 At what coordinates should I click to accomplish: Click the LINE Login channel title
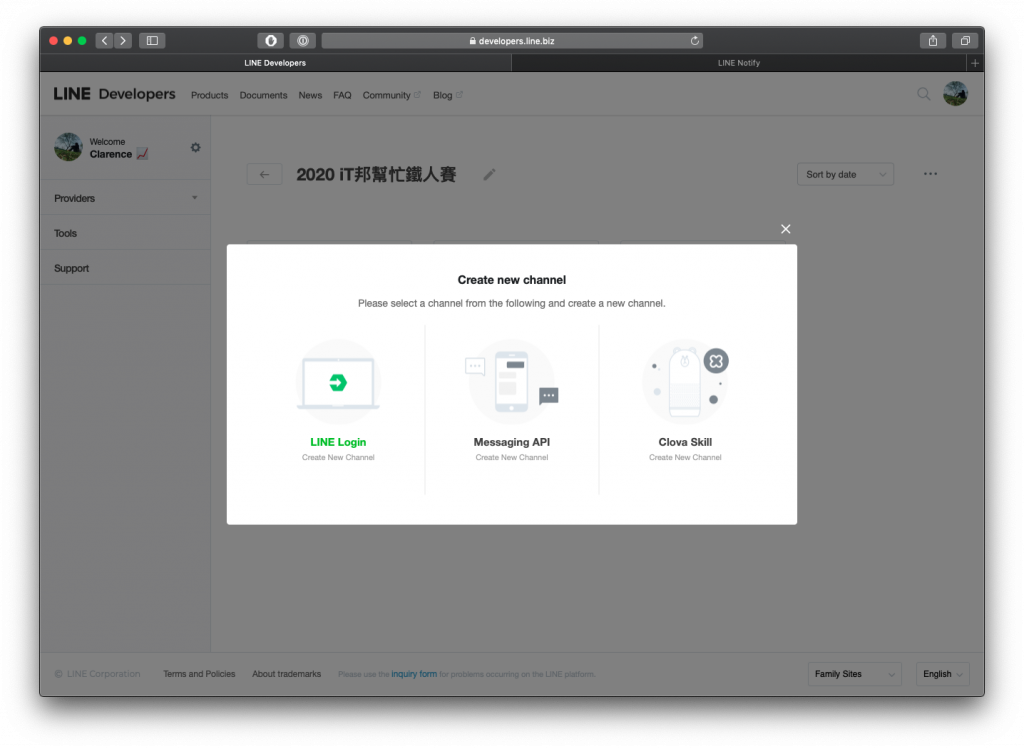tap(338, 442)
